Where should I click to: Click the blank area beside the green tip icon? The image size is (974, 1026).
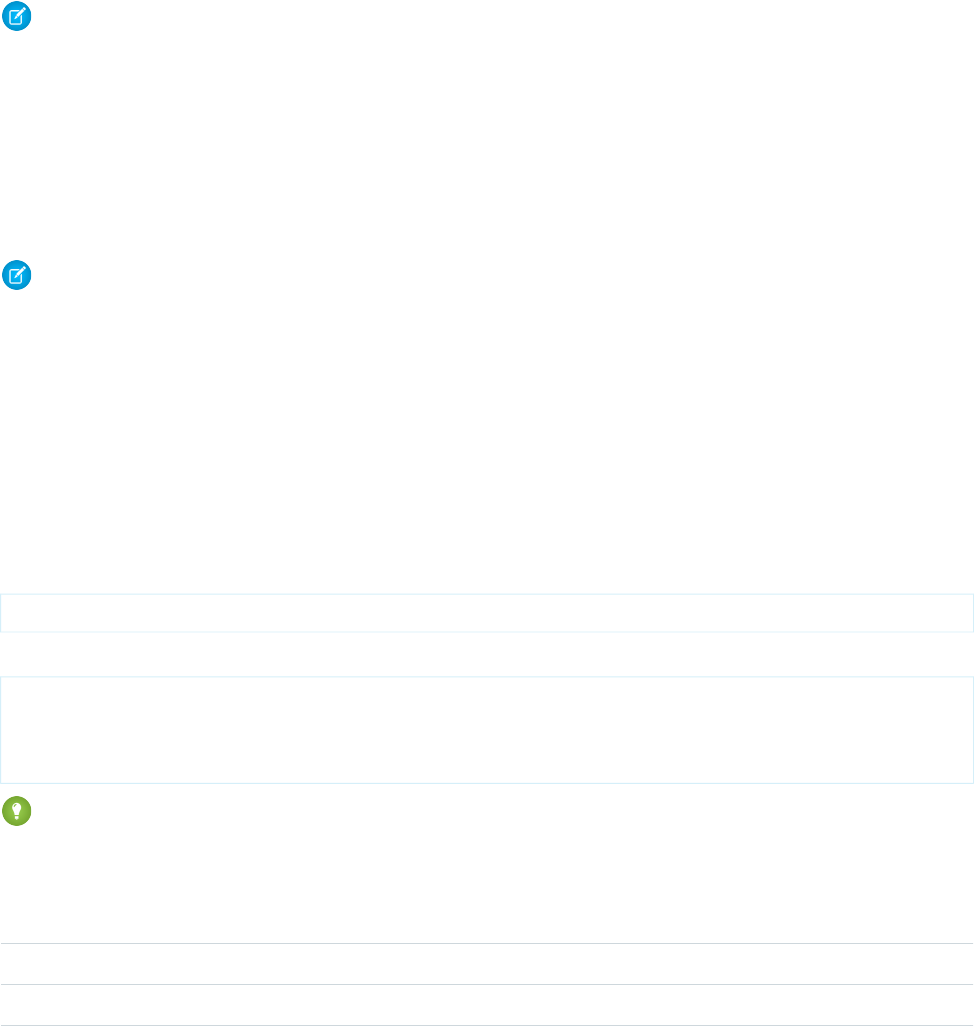400,812
